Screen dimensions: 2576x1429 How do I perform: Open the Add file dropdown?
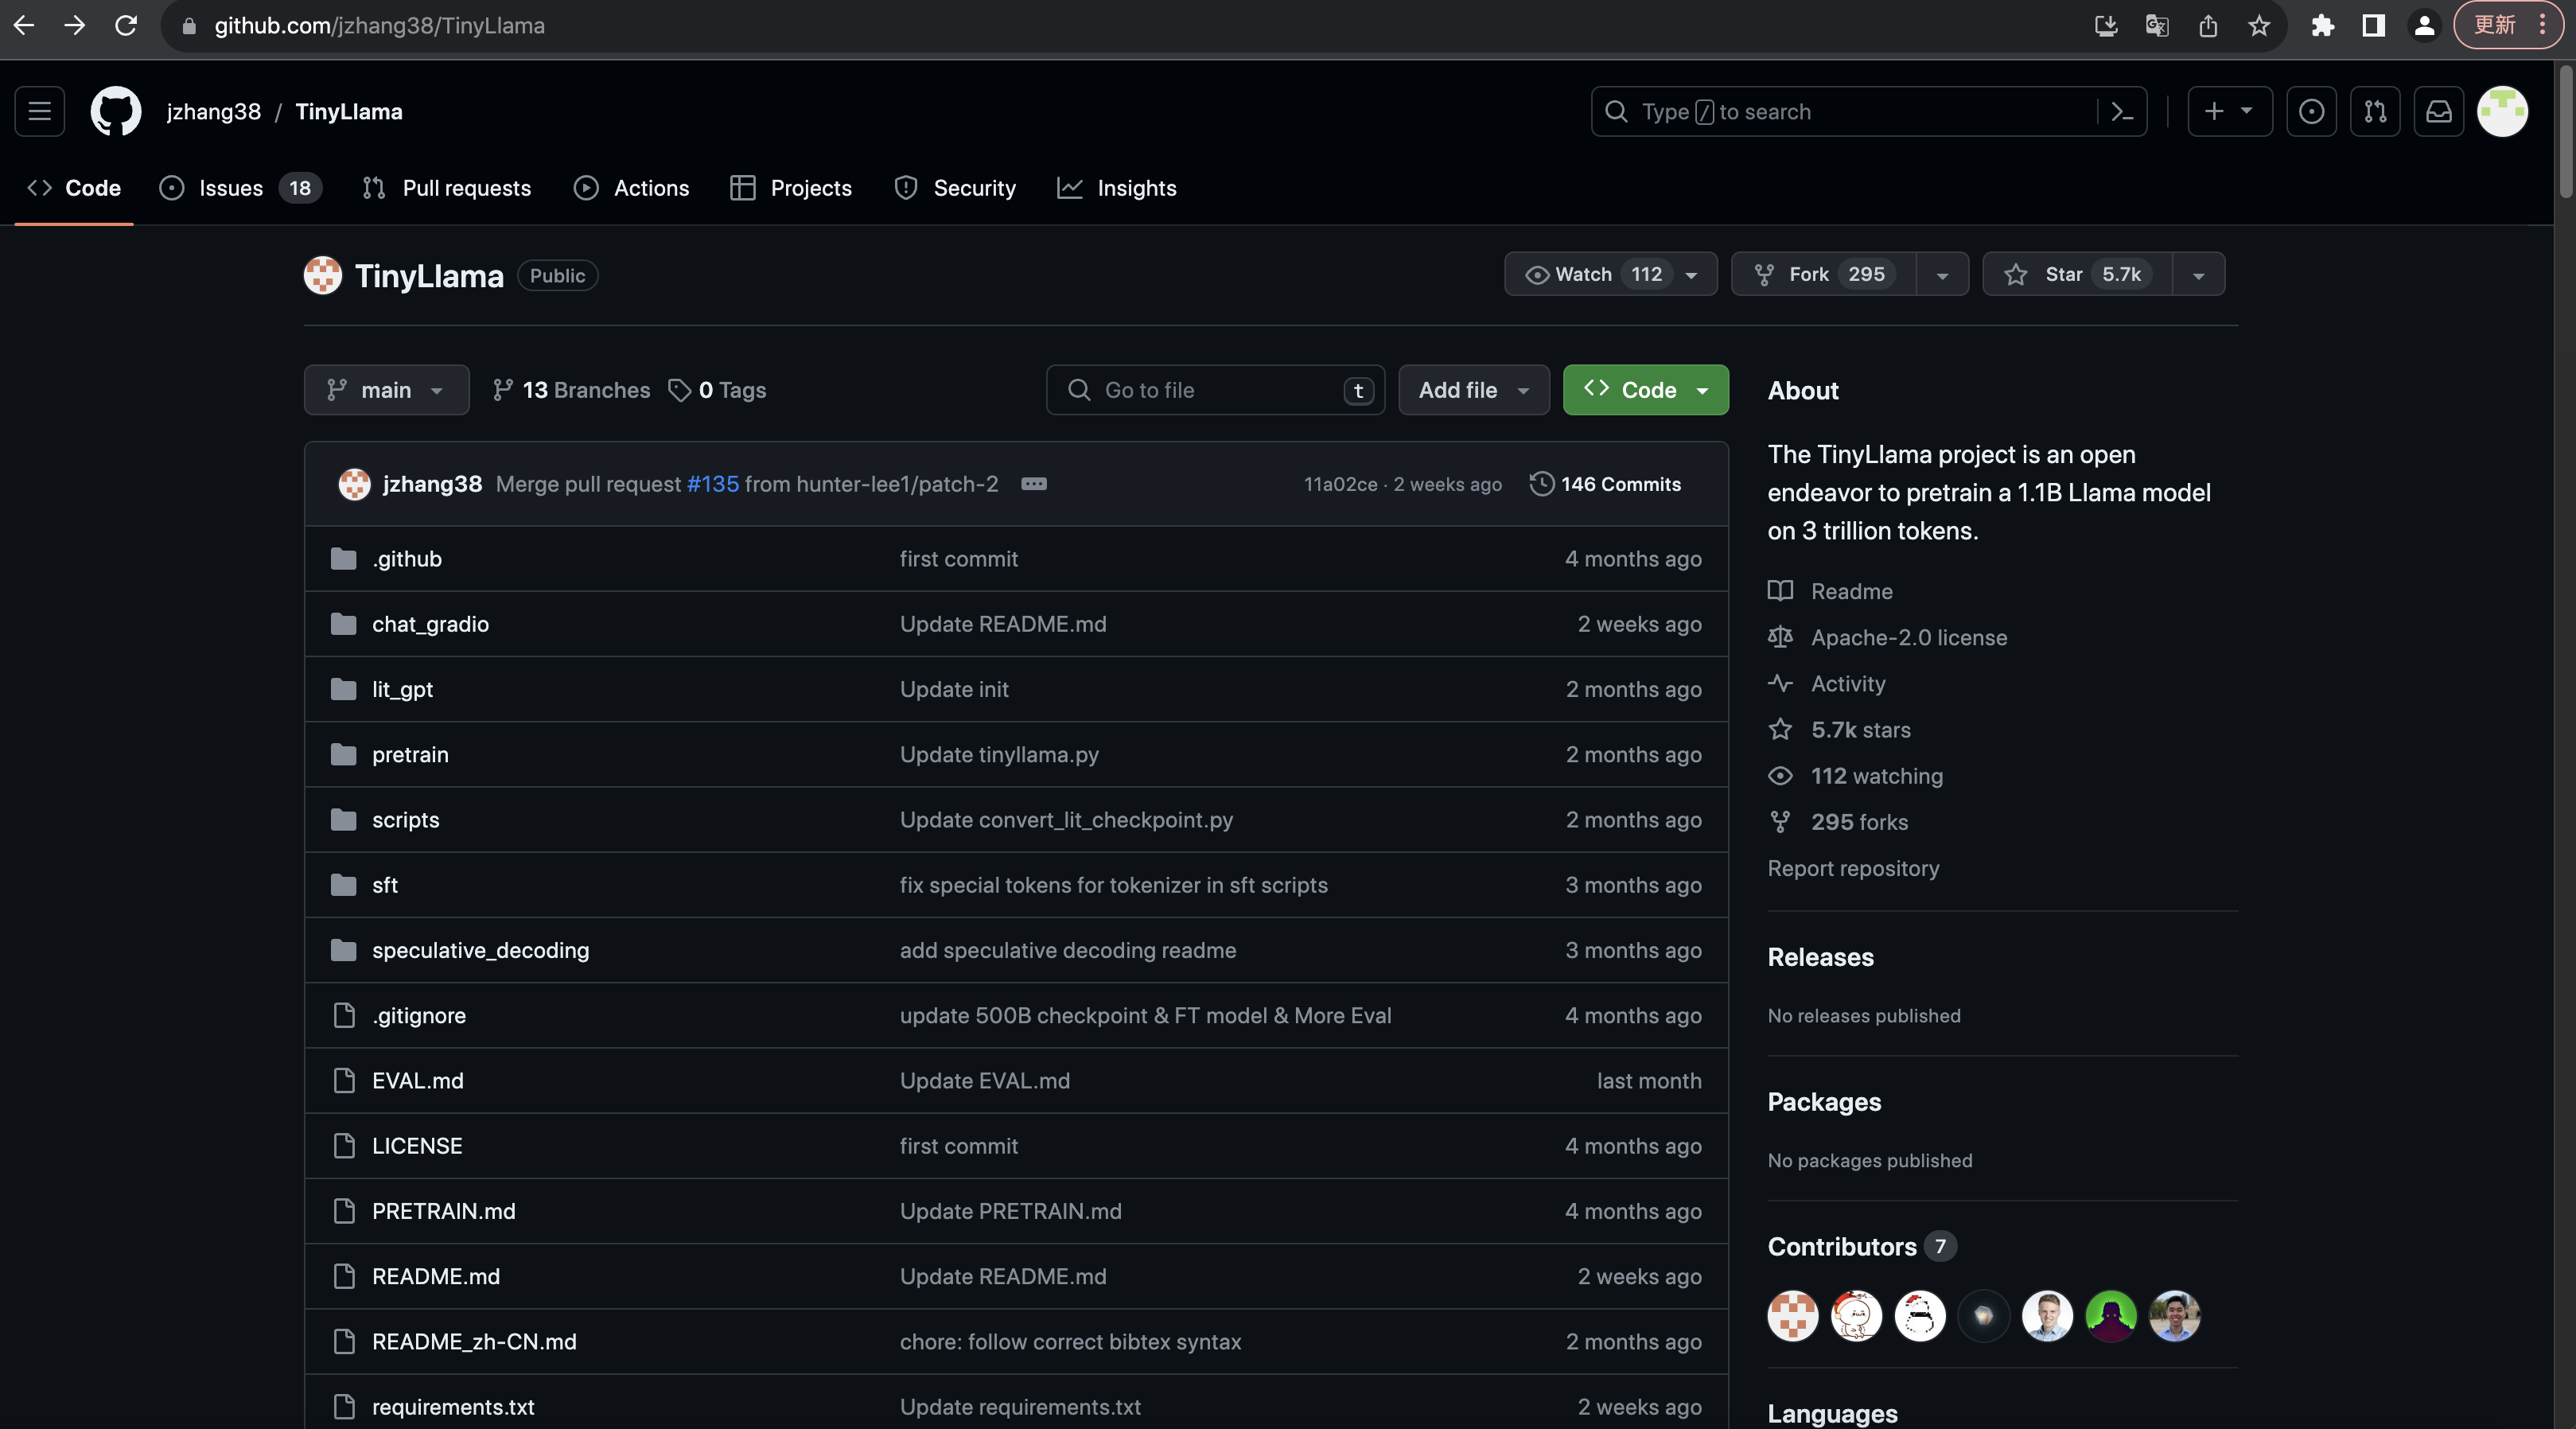(1473, 390)
